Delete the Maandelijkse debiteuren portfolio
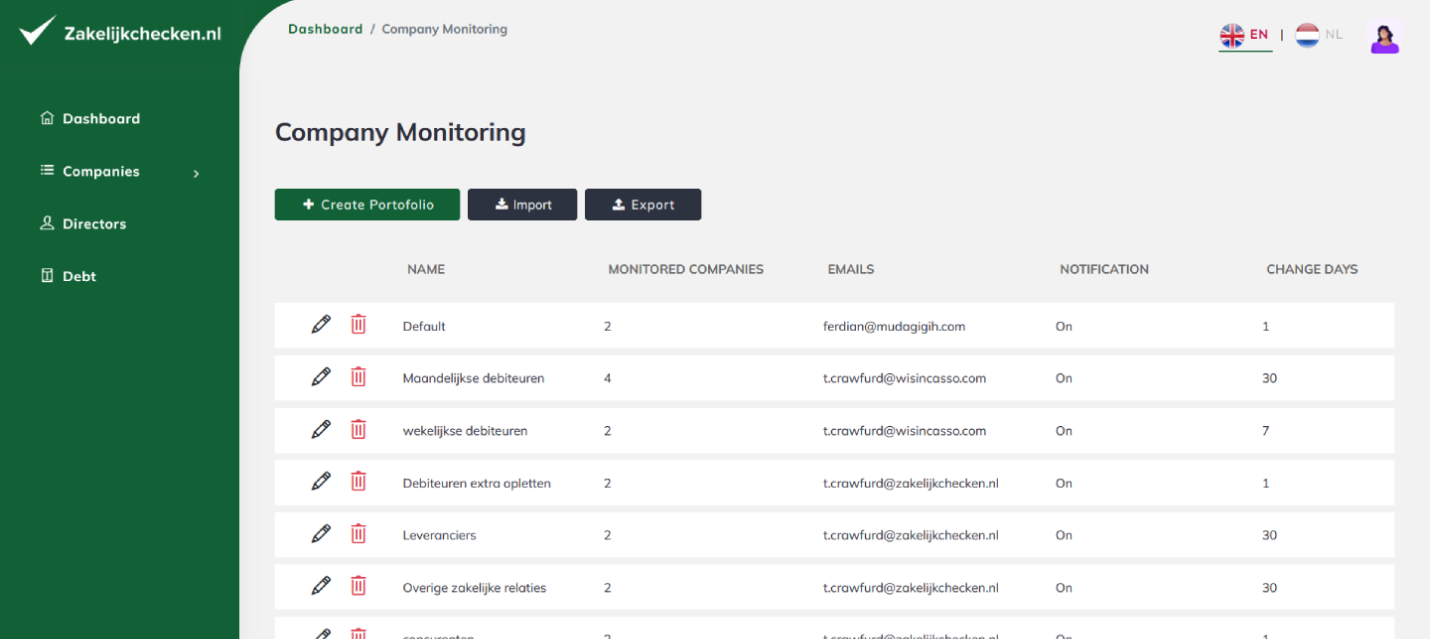1430x639 pixels. [x=358, y=377]
